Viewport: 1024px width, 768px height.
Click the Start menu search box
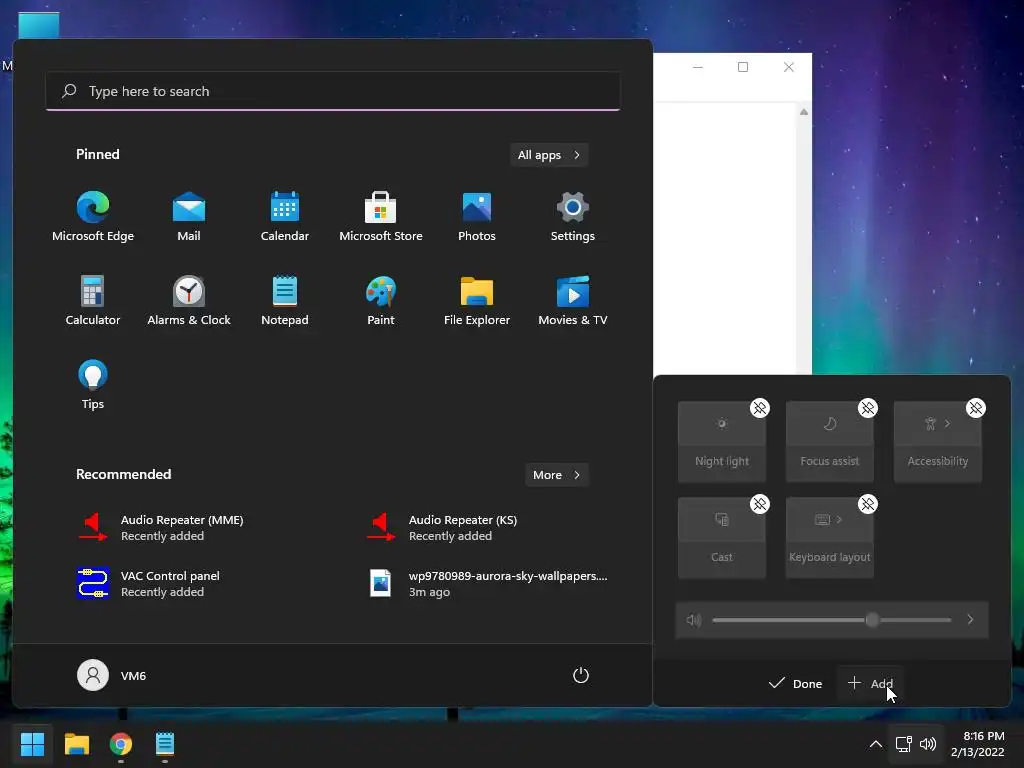333,91
